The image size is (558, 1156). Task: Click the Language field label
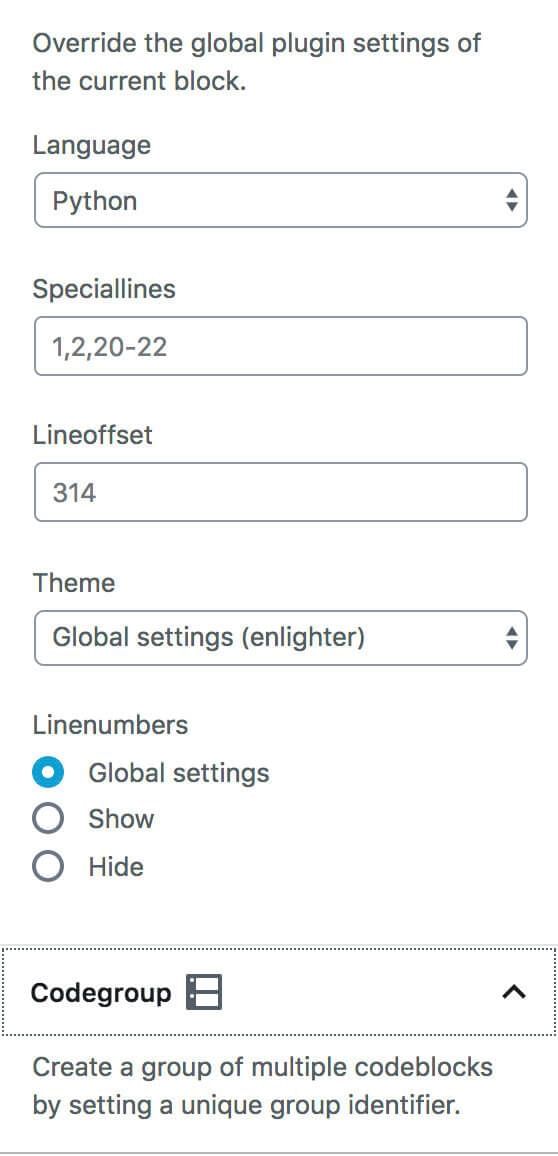click(x=91, y=145)
